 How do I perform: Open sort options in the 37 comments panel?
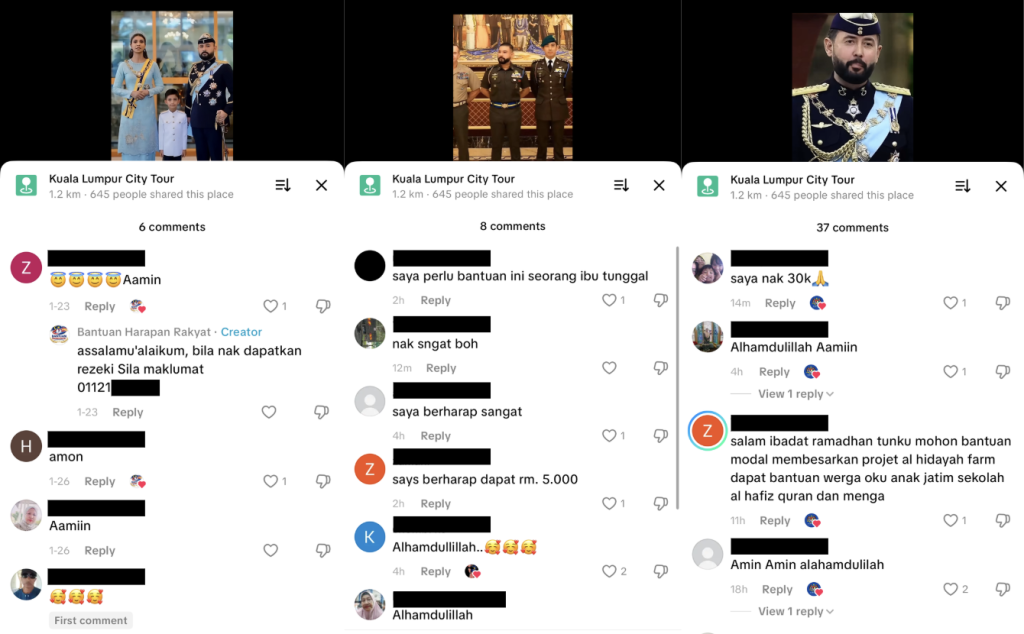pyautogui.click(x=963, y=186)
